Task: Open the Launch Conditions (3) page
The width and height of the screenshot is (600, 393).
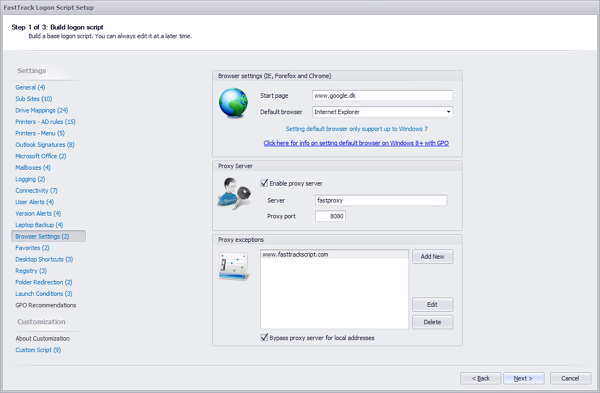Action: tap(44, 294)
